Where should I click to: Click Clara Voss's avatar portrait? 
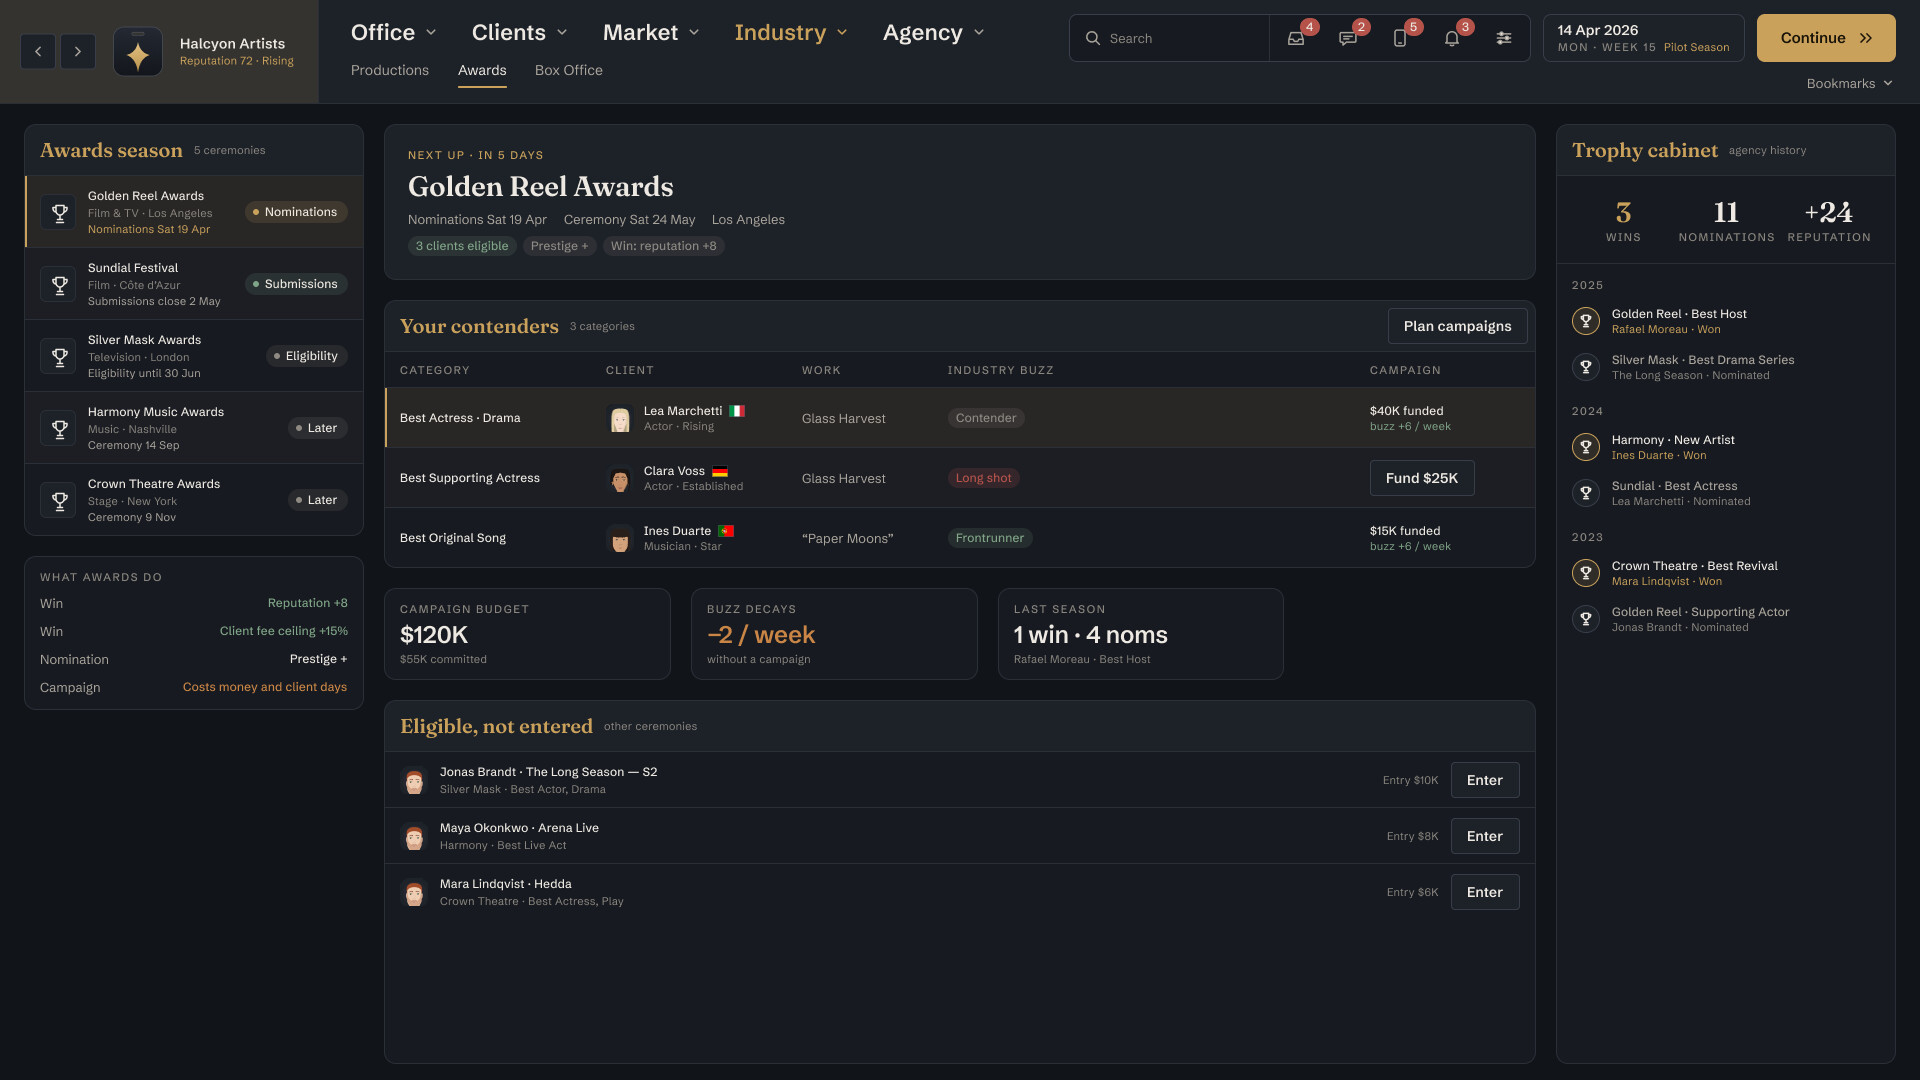pyautogui.click(x=620, y=478)
